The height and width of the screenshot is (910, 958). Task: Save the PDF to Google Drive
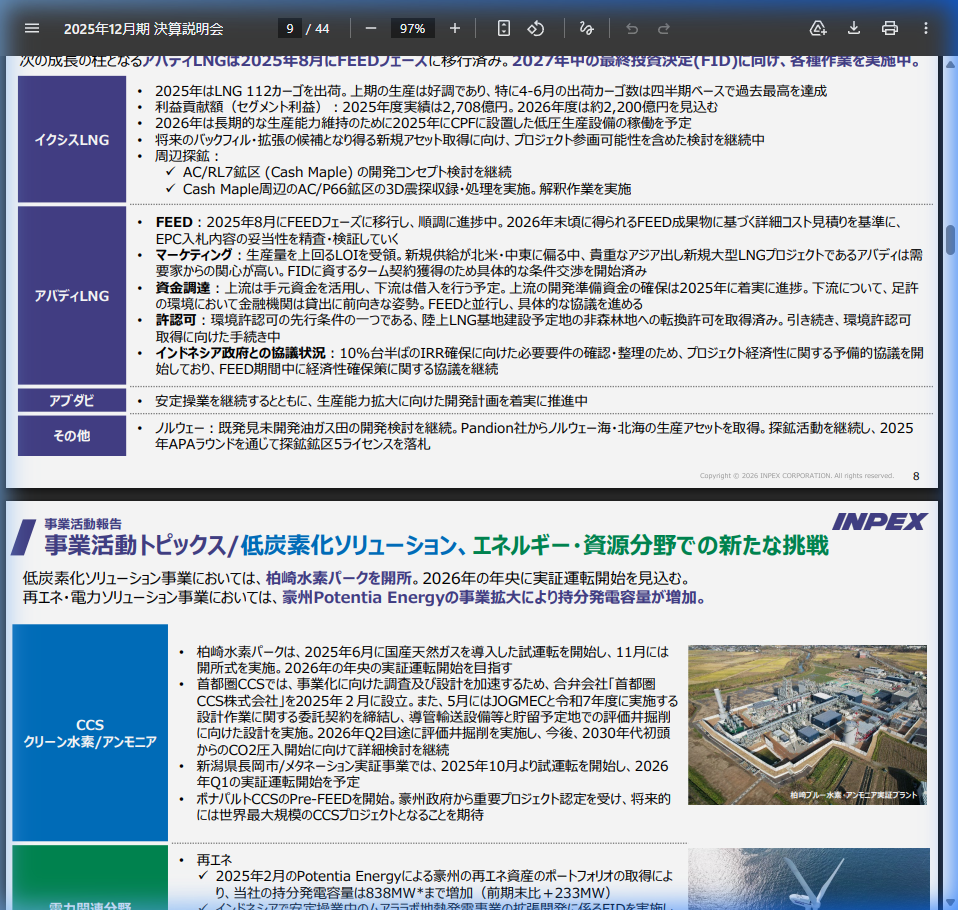(817, 28)
